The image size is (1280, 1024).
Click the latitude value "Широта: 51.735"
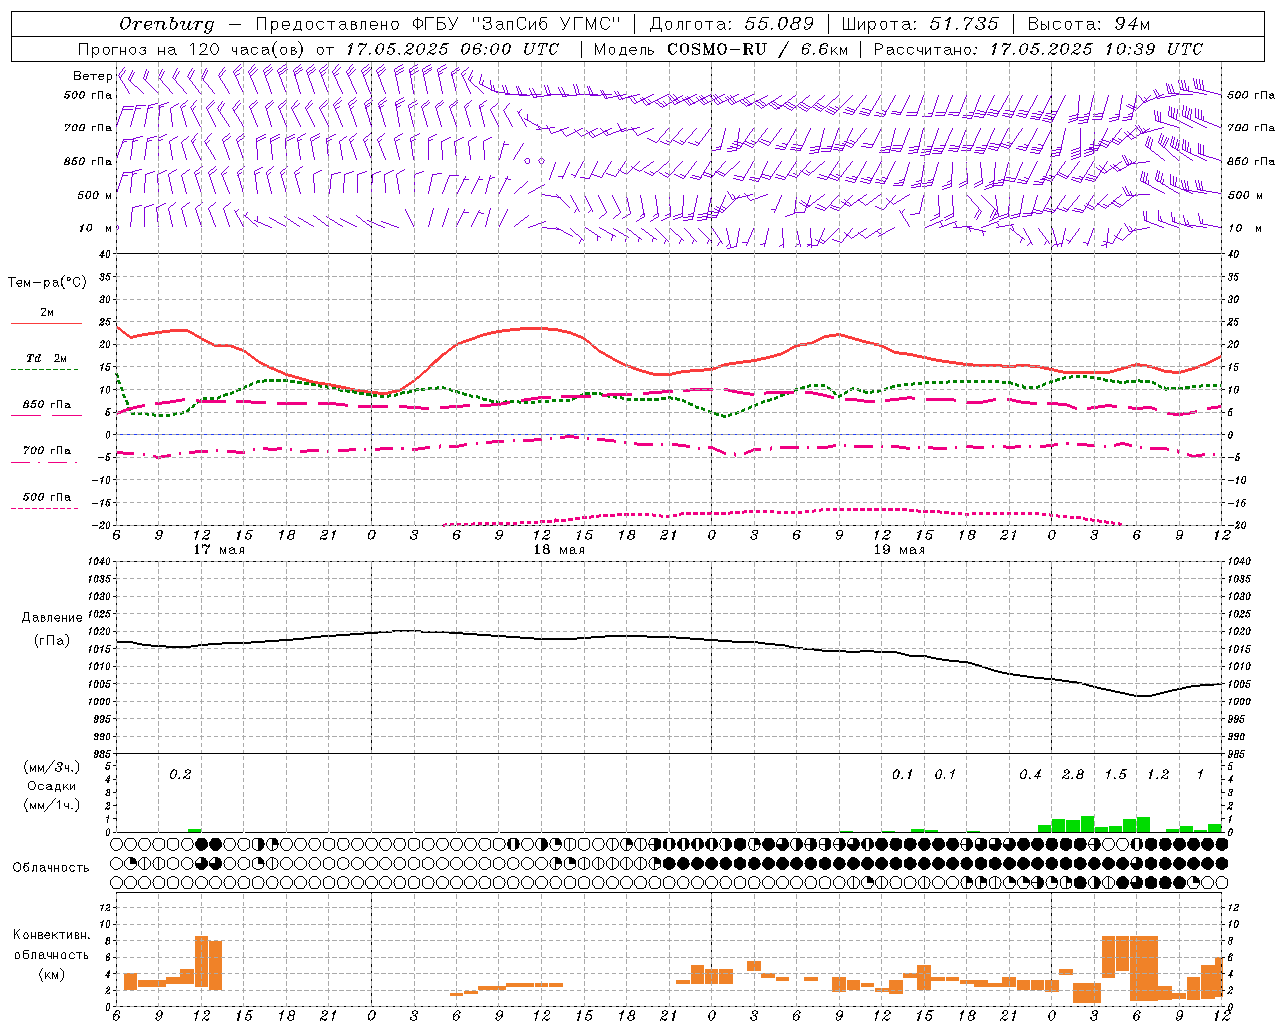(x=920, y=24)
